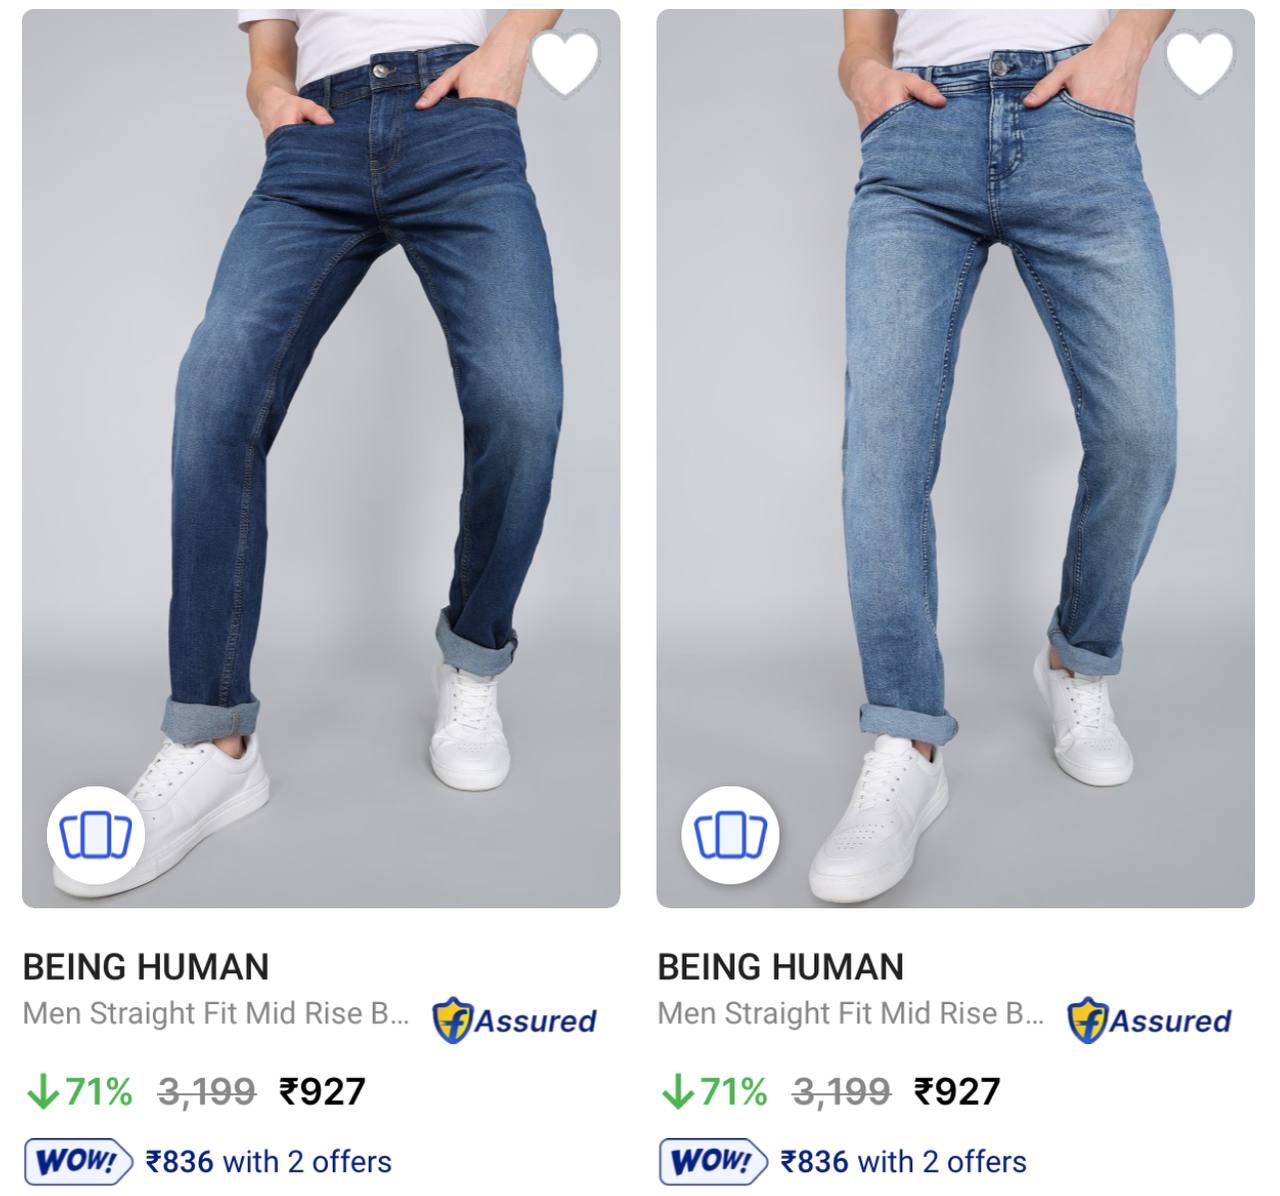Tap WOW! offer tag on right product
This screenshot has width=1280, height=1196.
point(712,1162)
